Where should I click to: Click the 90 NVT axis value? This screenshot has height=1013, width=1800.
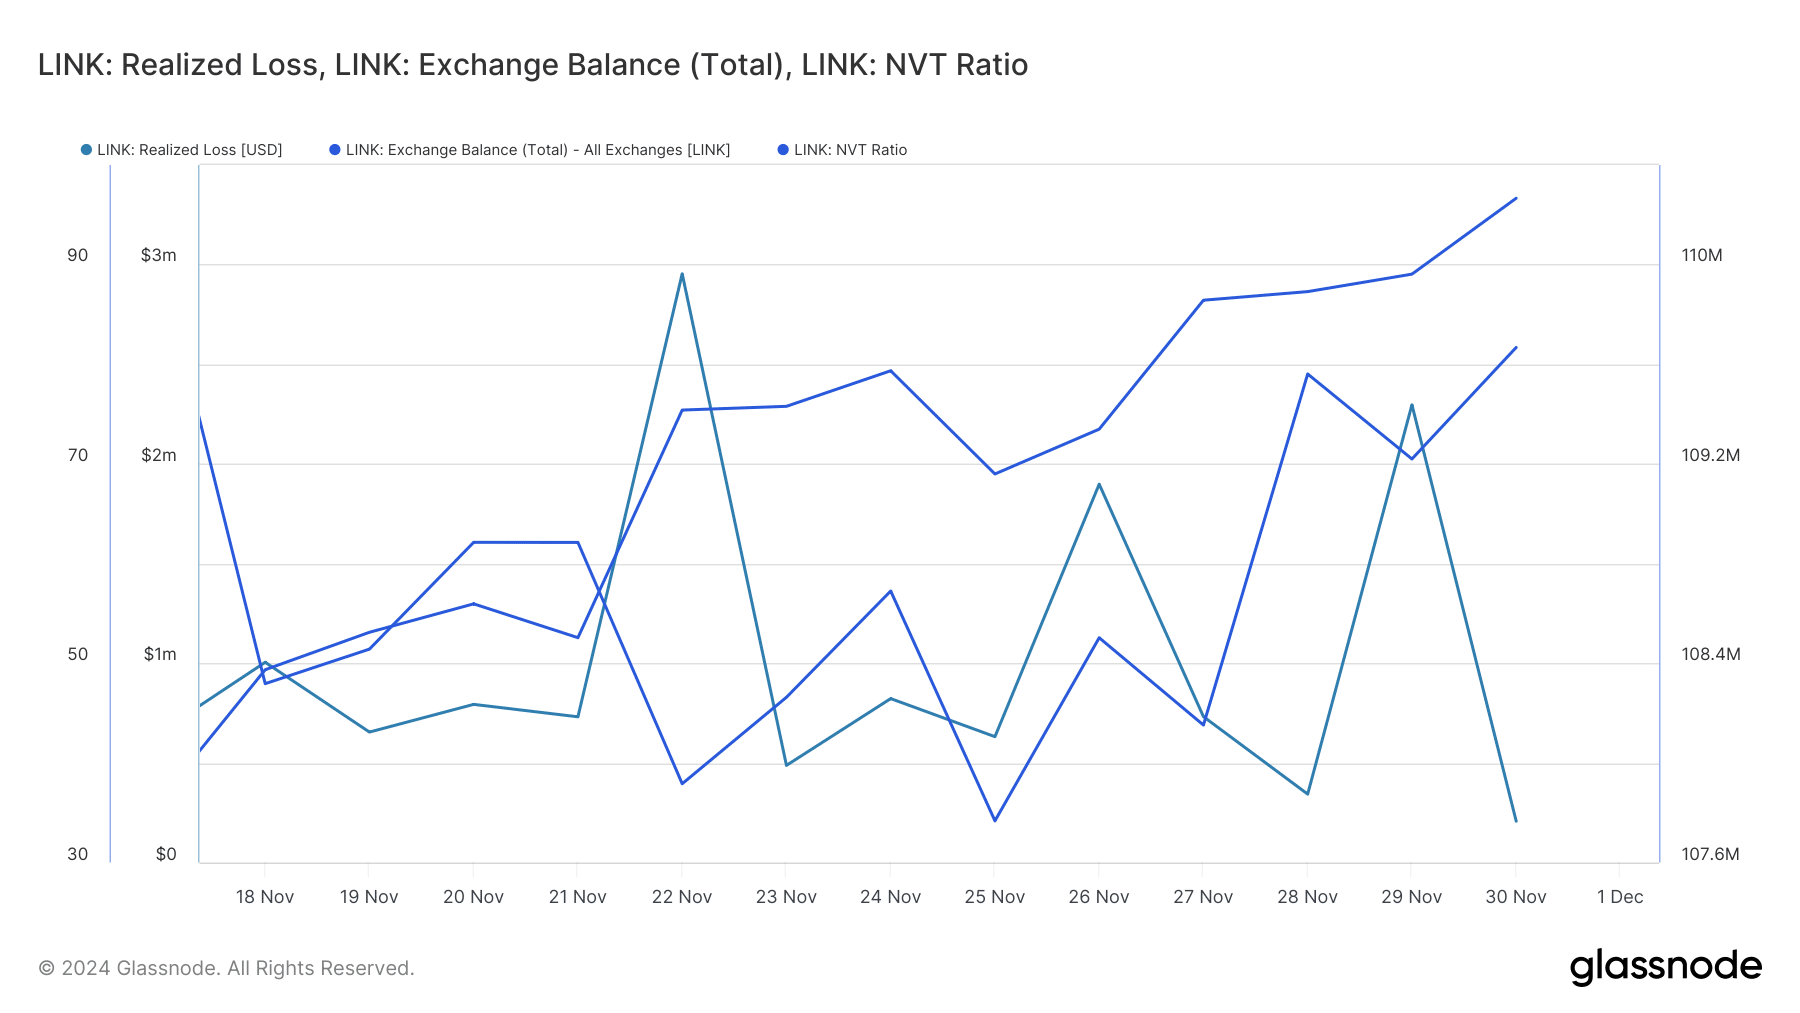point(78,255)
